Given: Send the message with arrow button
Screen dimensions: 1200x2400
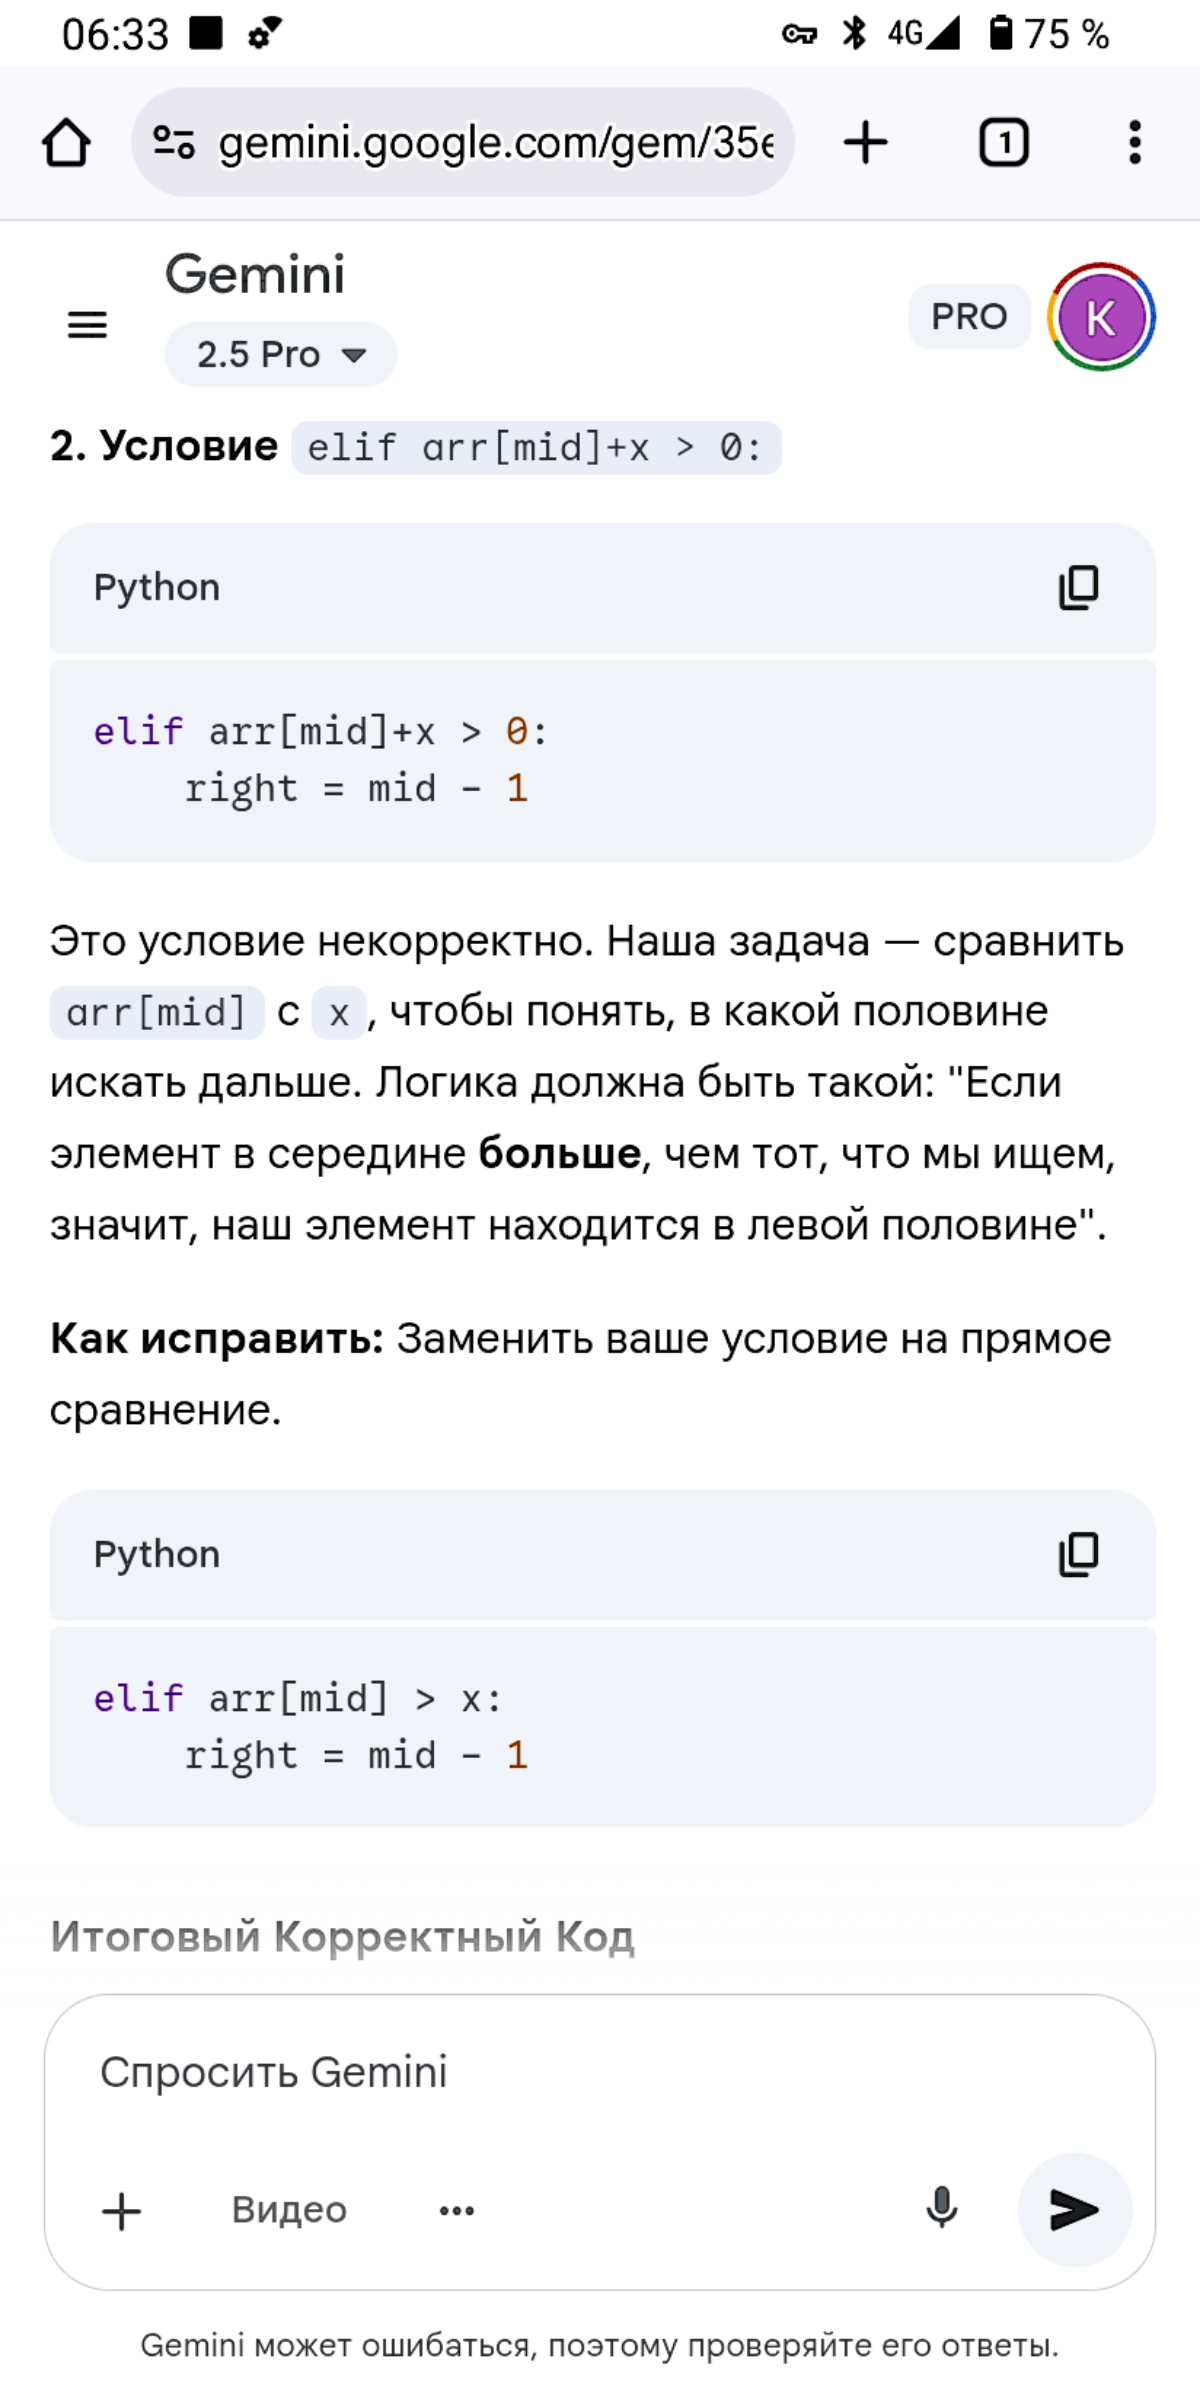Looking at the screenshot, I should [x=1075, y=2209].
